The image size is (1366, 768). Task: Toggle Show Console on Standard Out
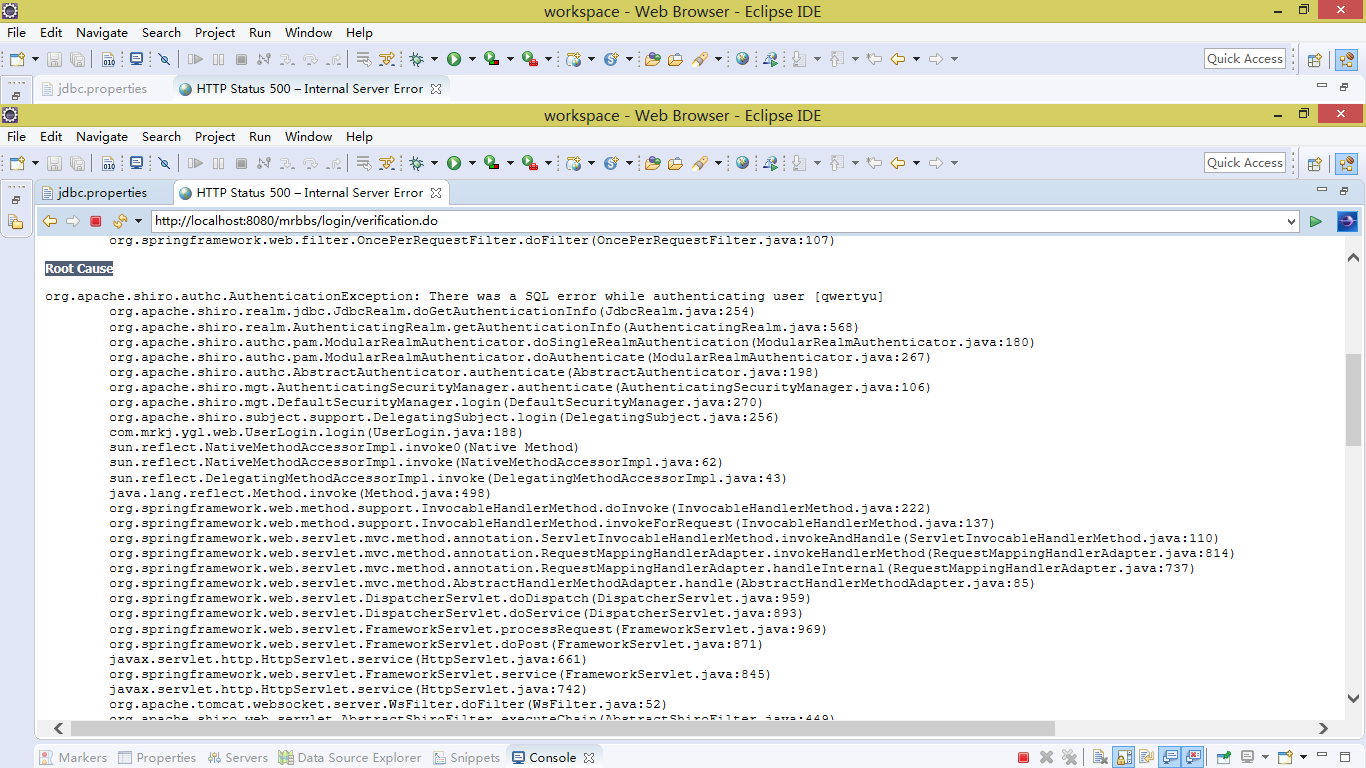pyautogui.click(x=1169, y=757)
